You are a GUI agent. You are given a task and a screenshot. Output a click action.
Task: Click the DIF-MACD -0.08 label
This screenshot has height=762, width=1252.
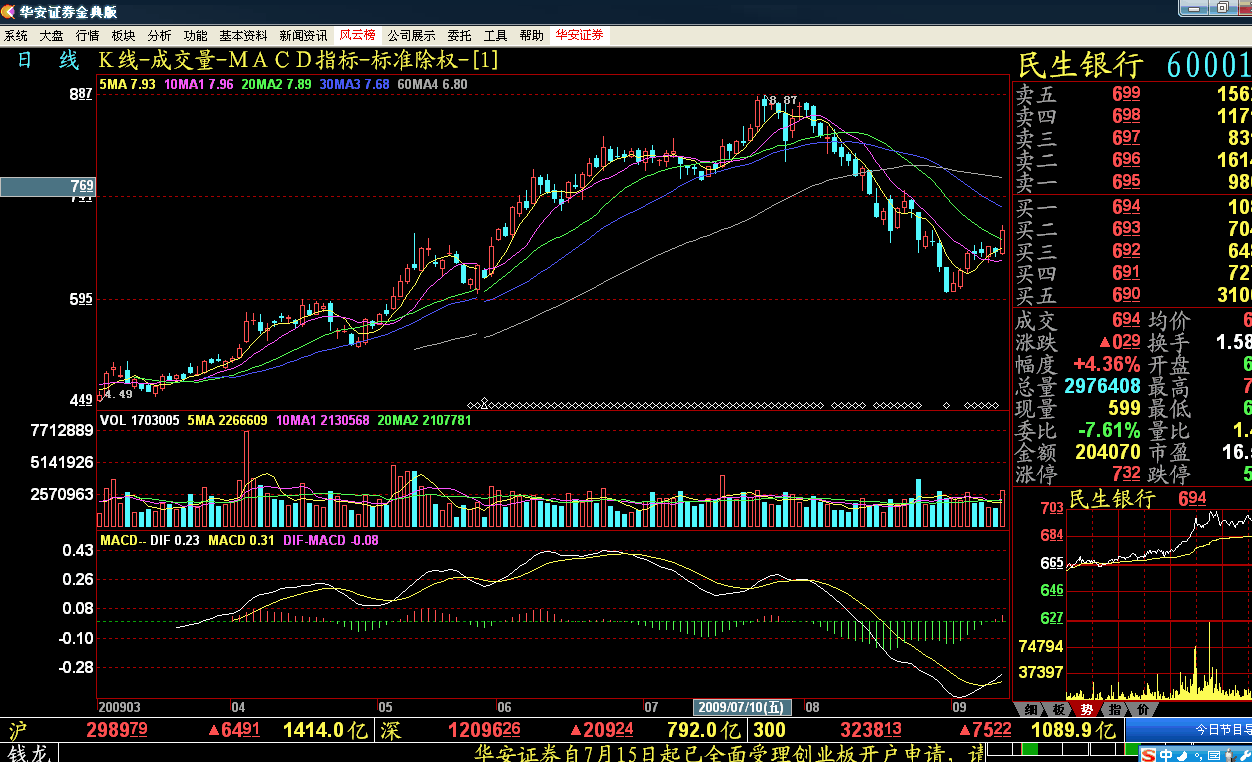point(331,541)
